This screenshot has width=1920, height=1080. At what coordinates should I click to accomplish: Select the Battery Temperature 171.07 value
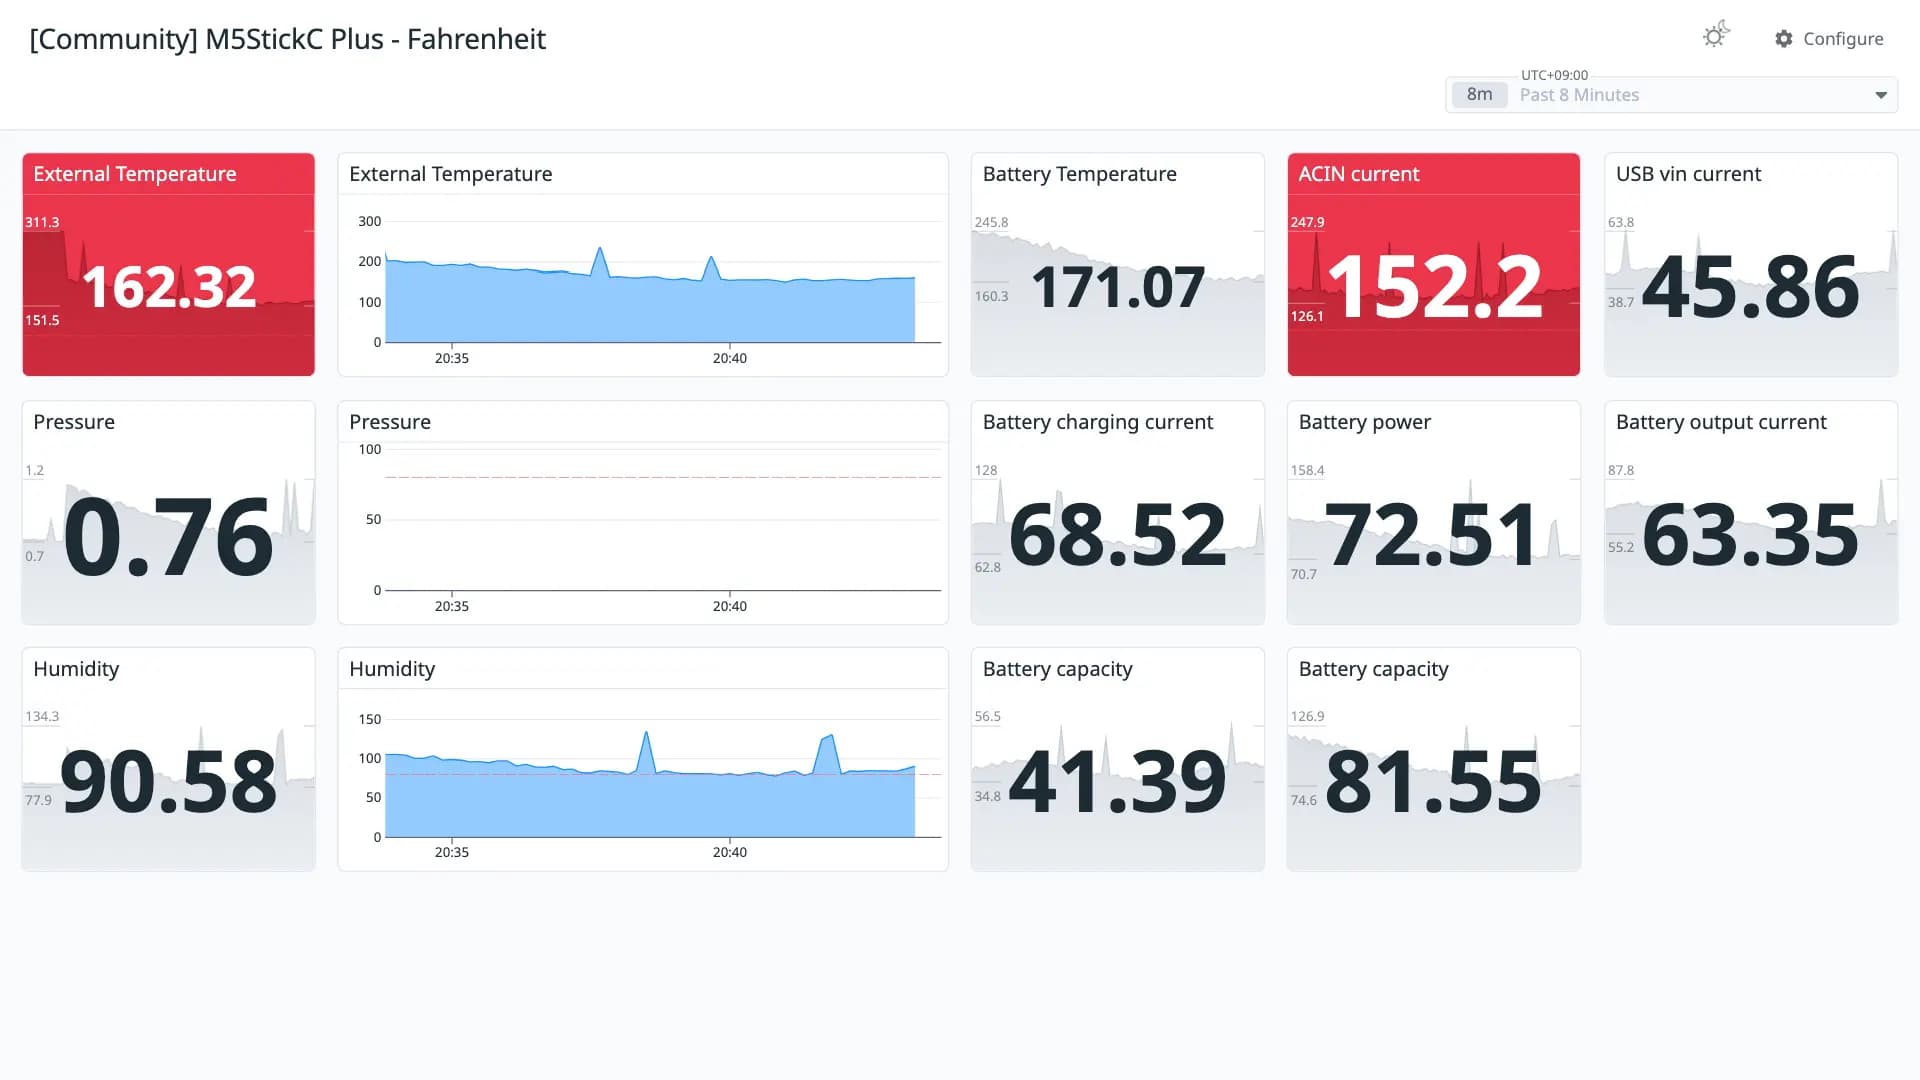(1117, 288)
